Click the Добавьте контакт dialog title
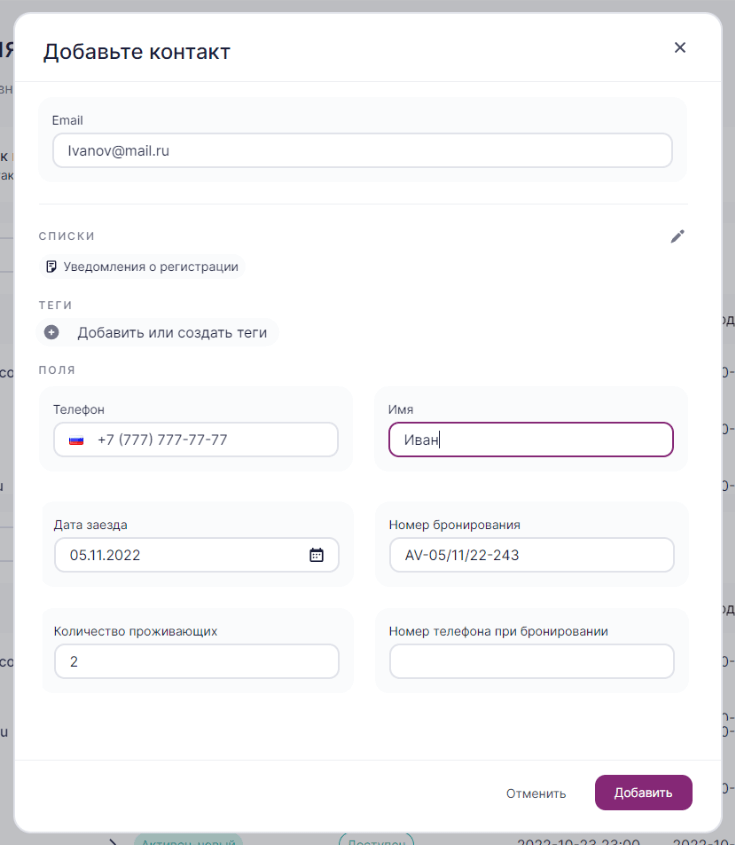 click(137, 52)
